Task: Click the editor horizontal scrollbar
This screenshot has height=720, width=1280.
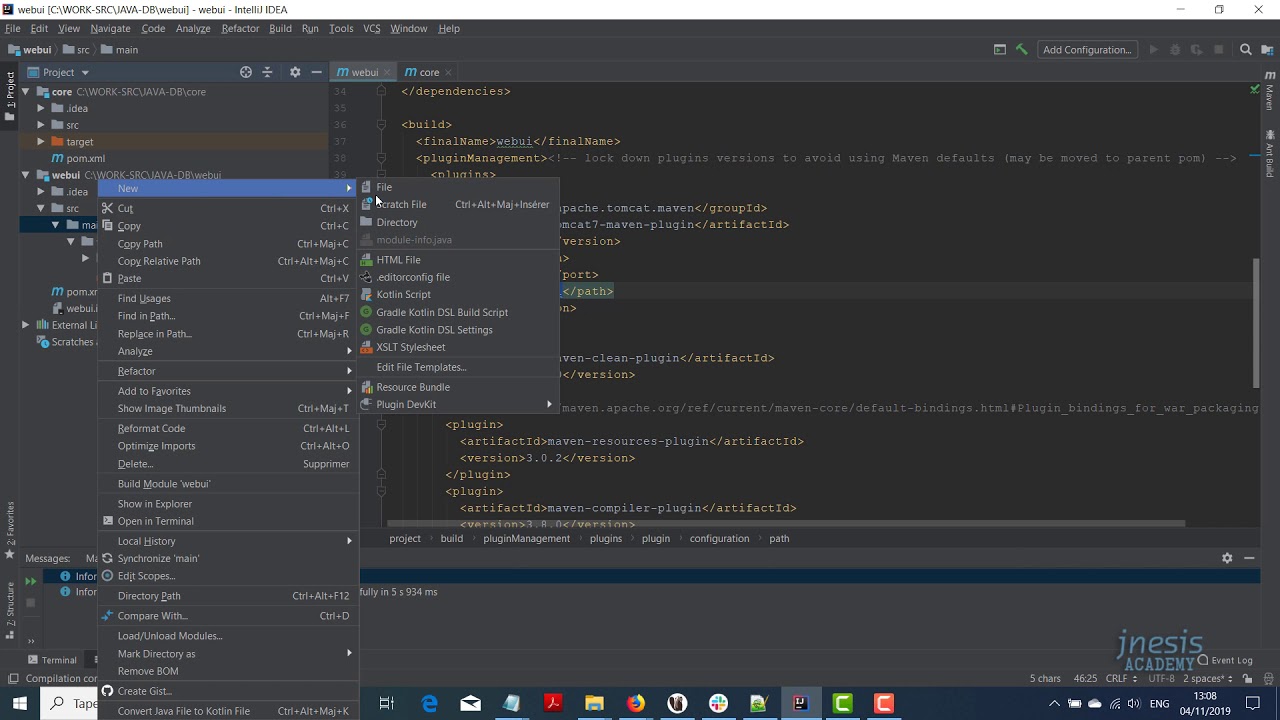Action: [786, 523]
